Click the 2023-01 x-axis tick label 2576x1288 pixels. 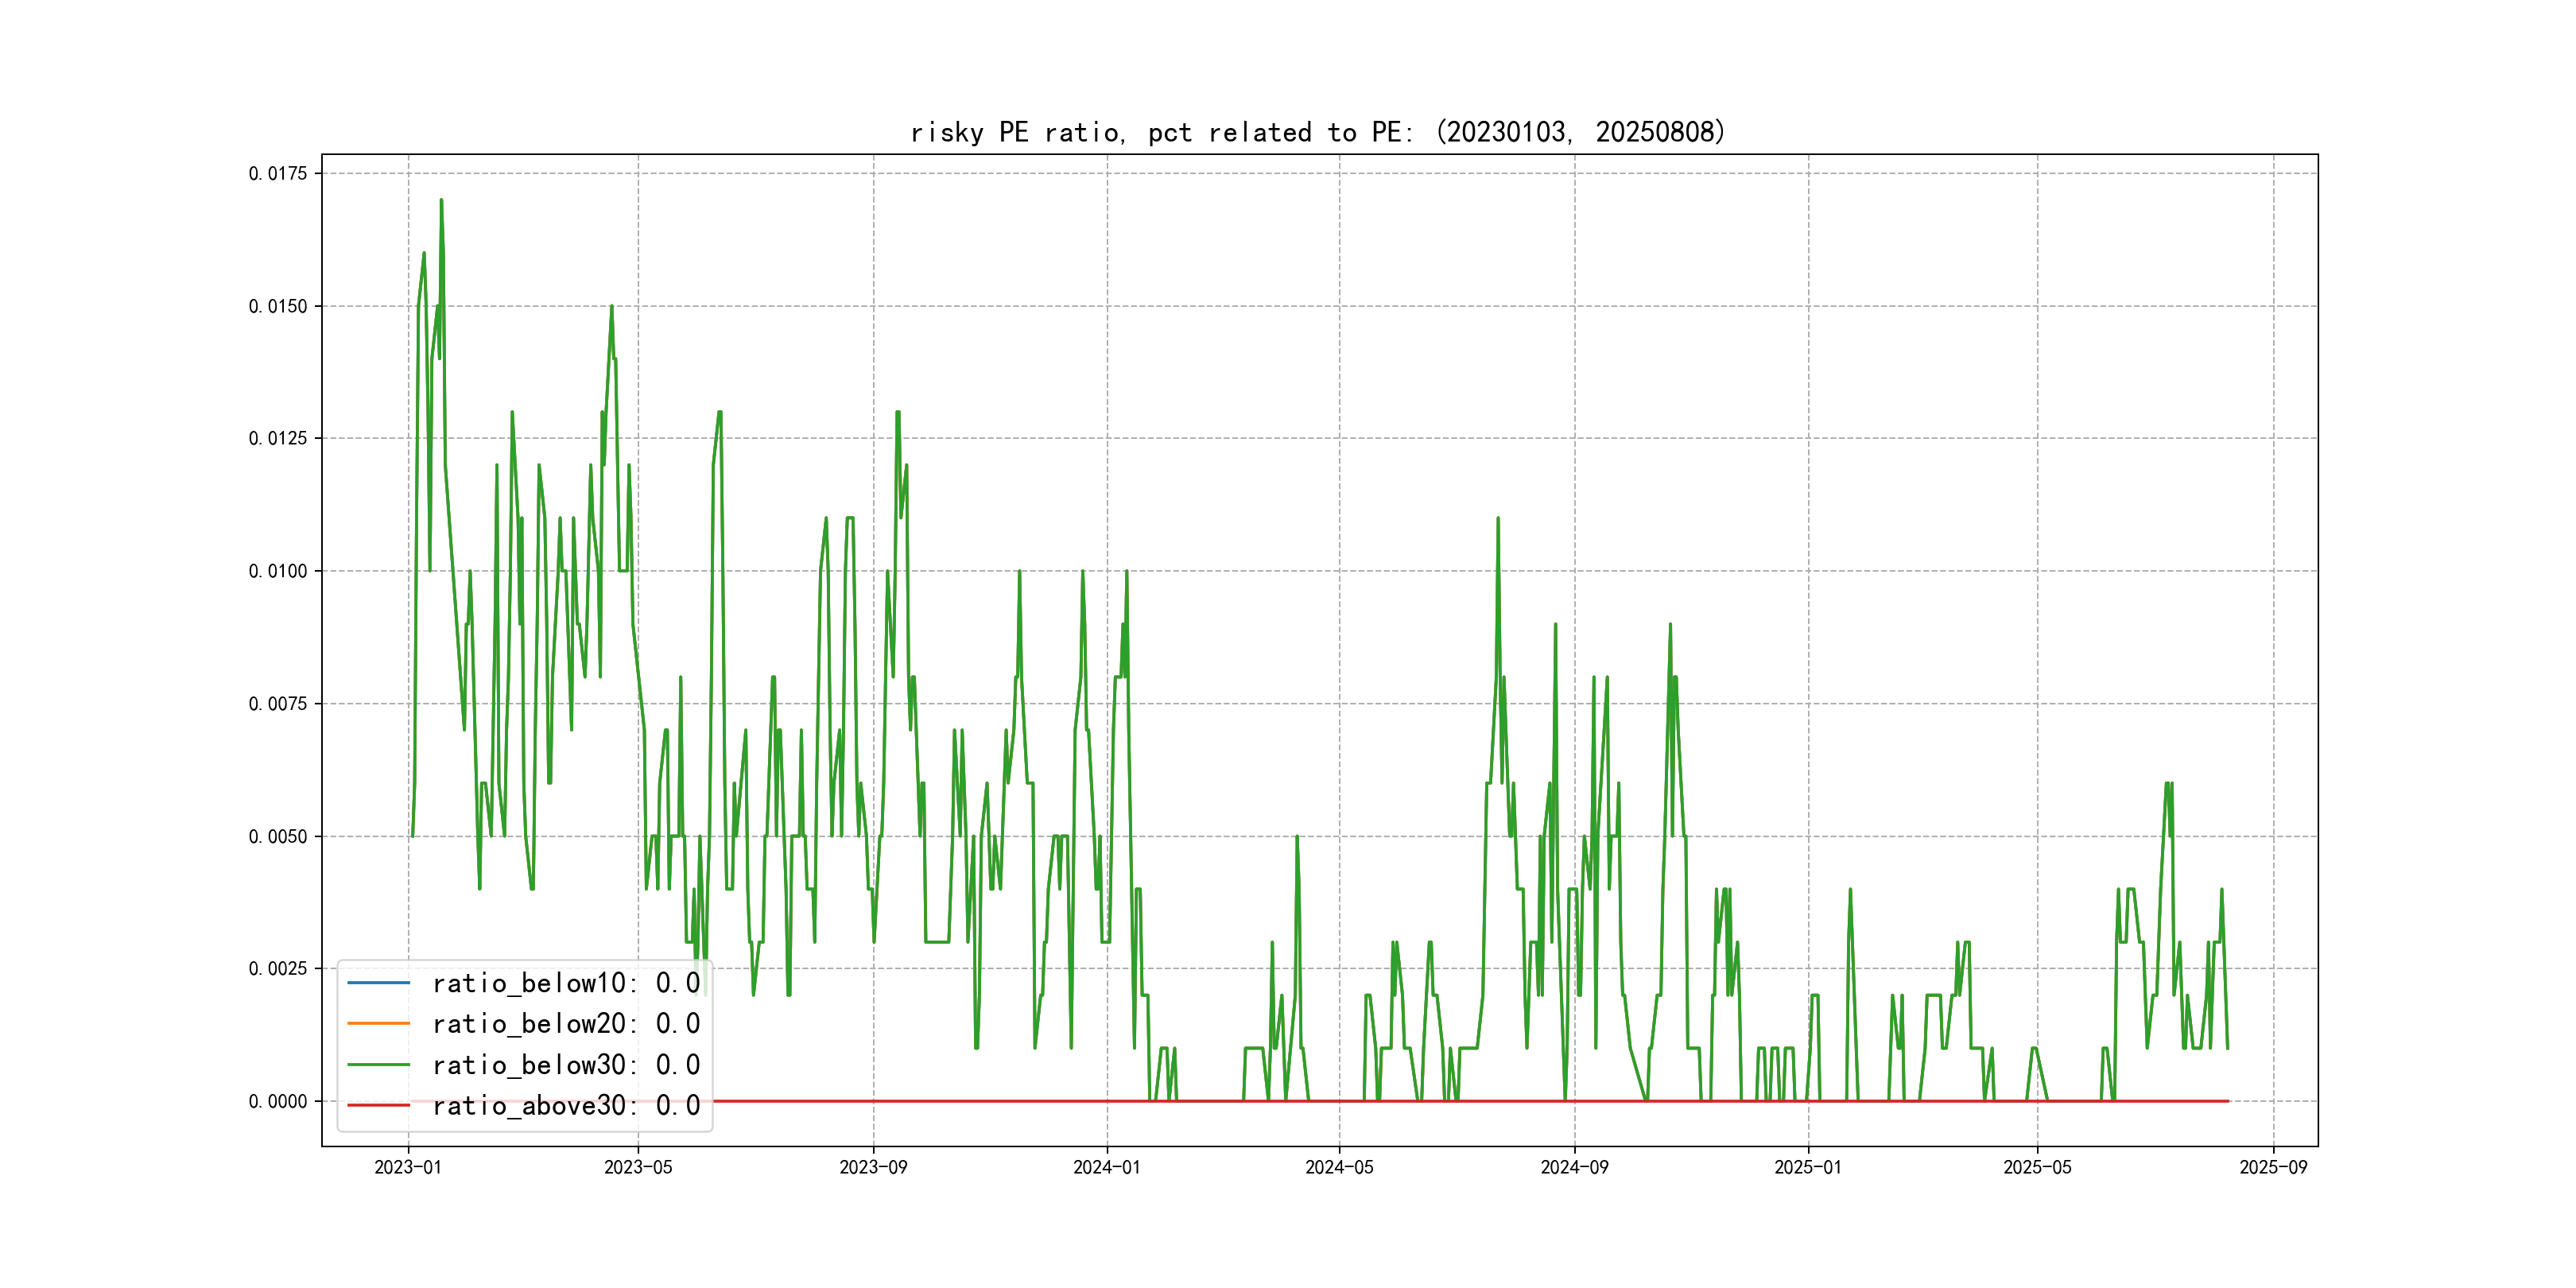[408, 1167]
